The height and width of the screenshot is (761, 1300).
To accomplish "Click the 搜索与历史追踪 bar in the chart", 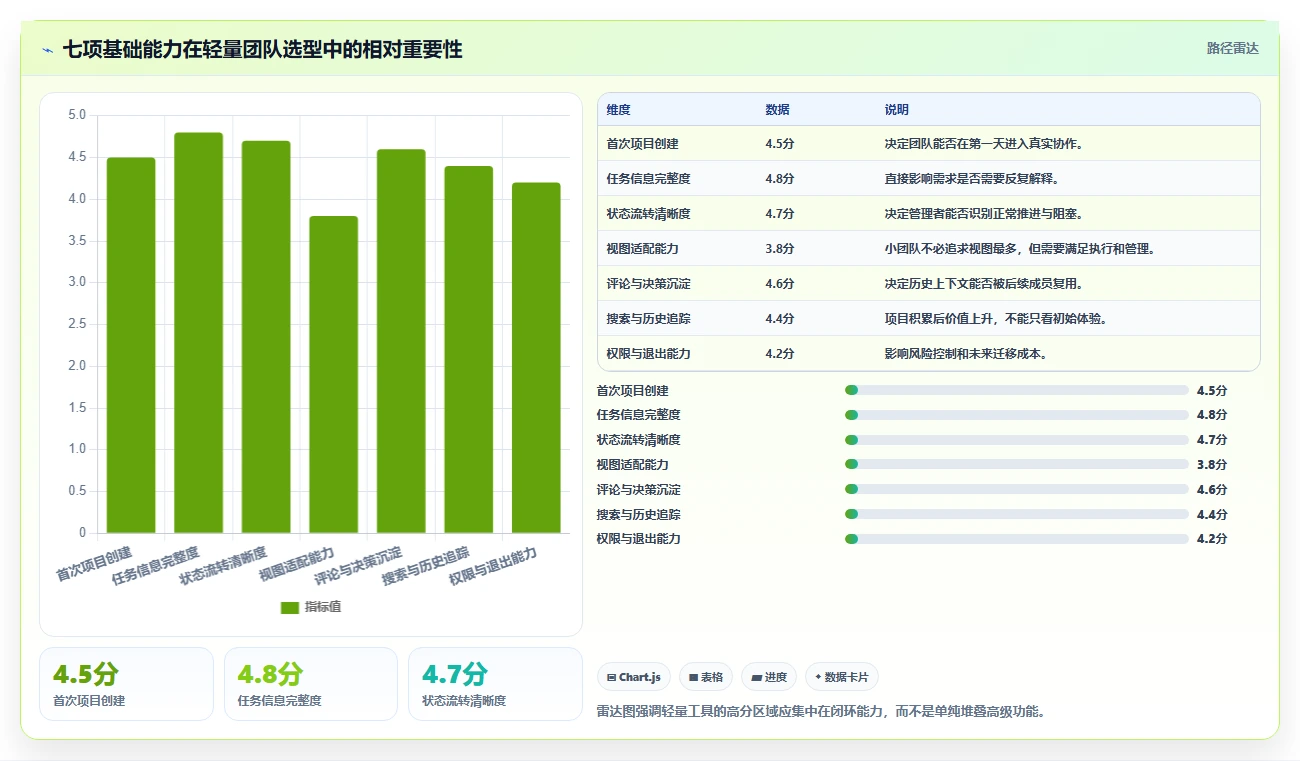I will click(469, 350).
